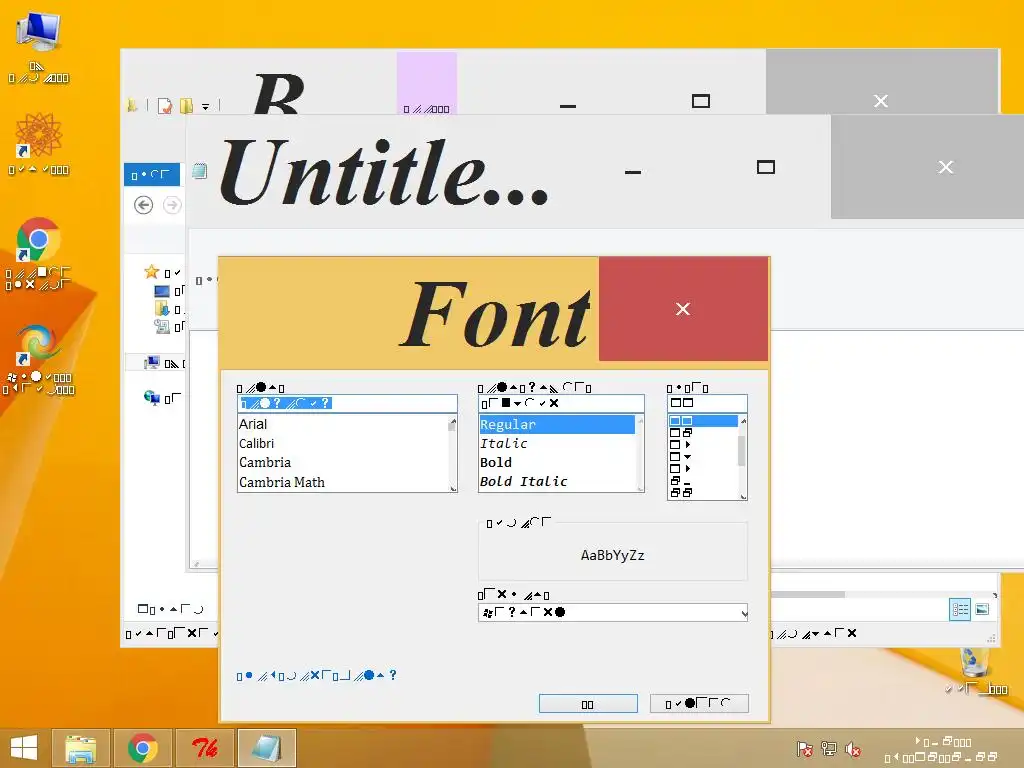Minimize the Notepad window
Viewport: 1024px width, 768px height.
coord(633,172)
